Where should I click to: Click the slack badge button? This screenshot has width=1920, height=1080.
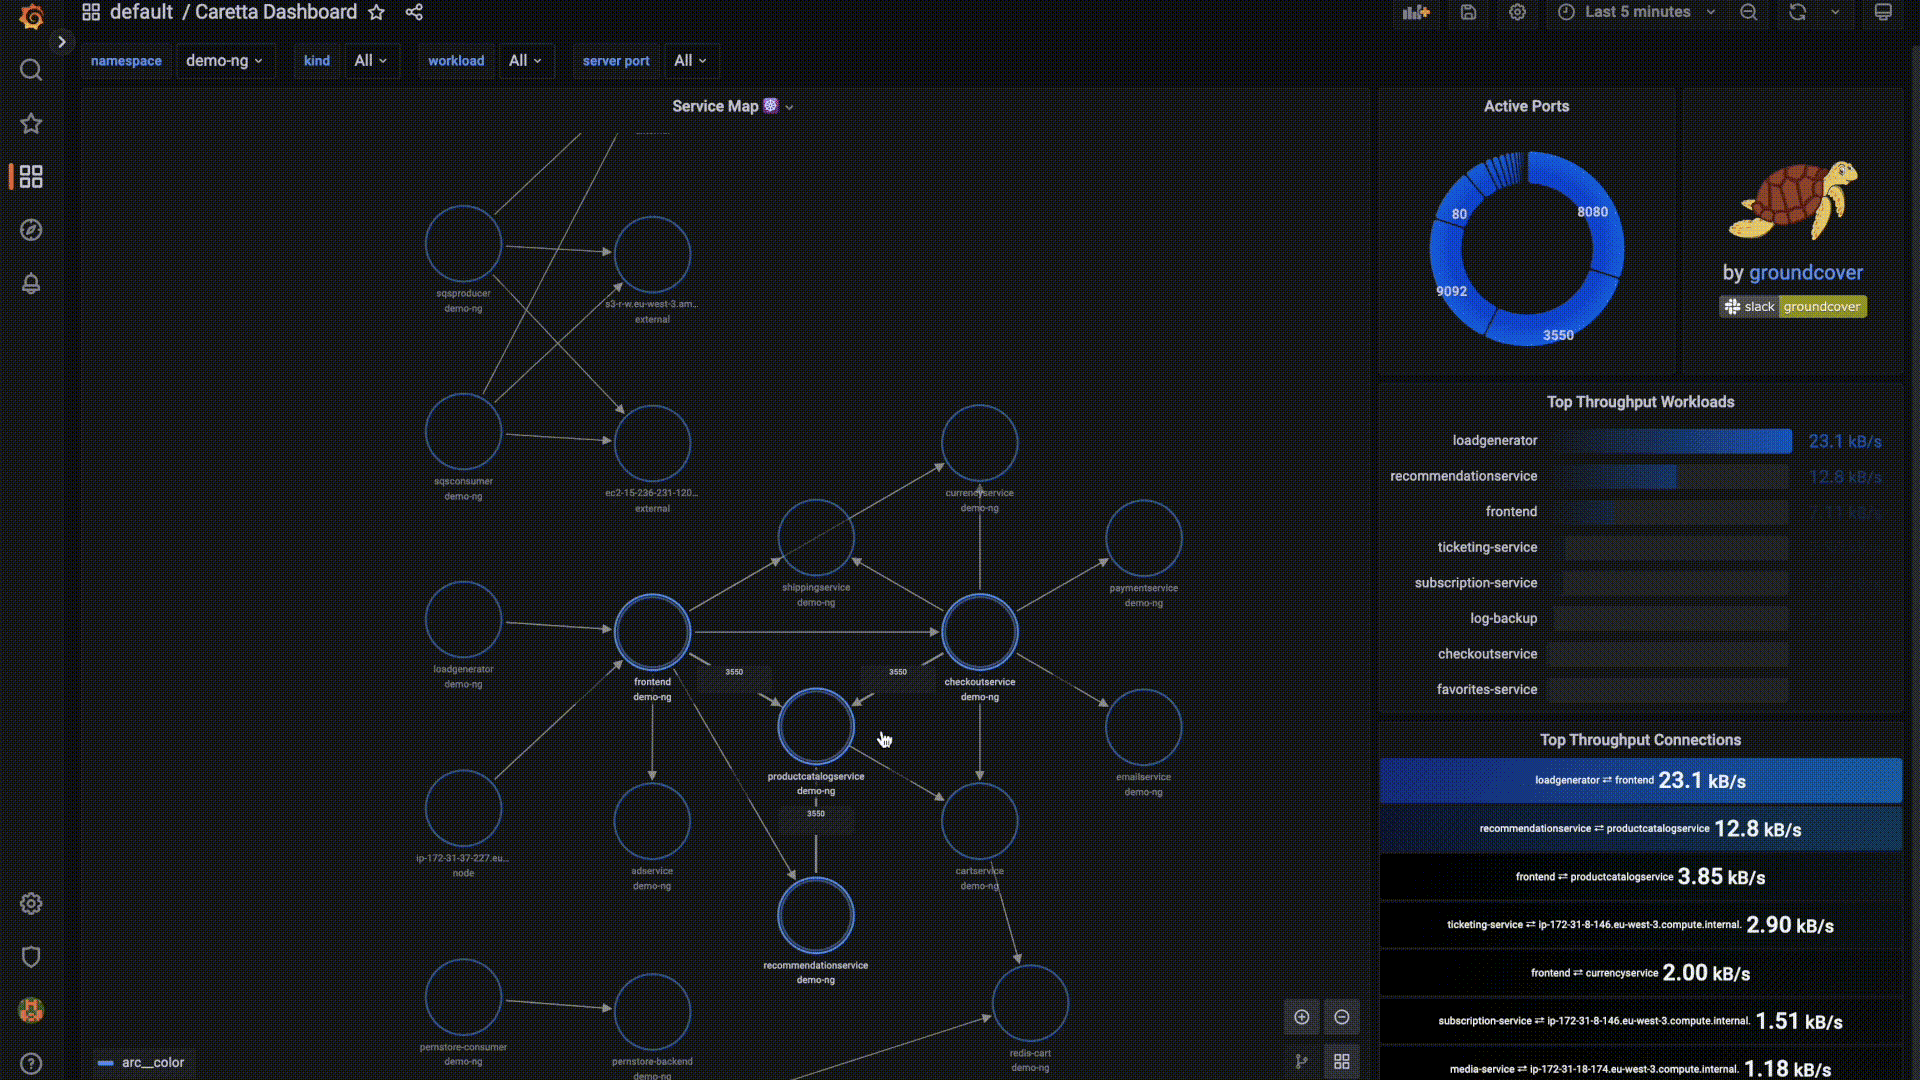(1748, 306)
